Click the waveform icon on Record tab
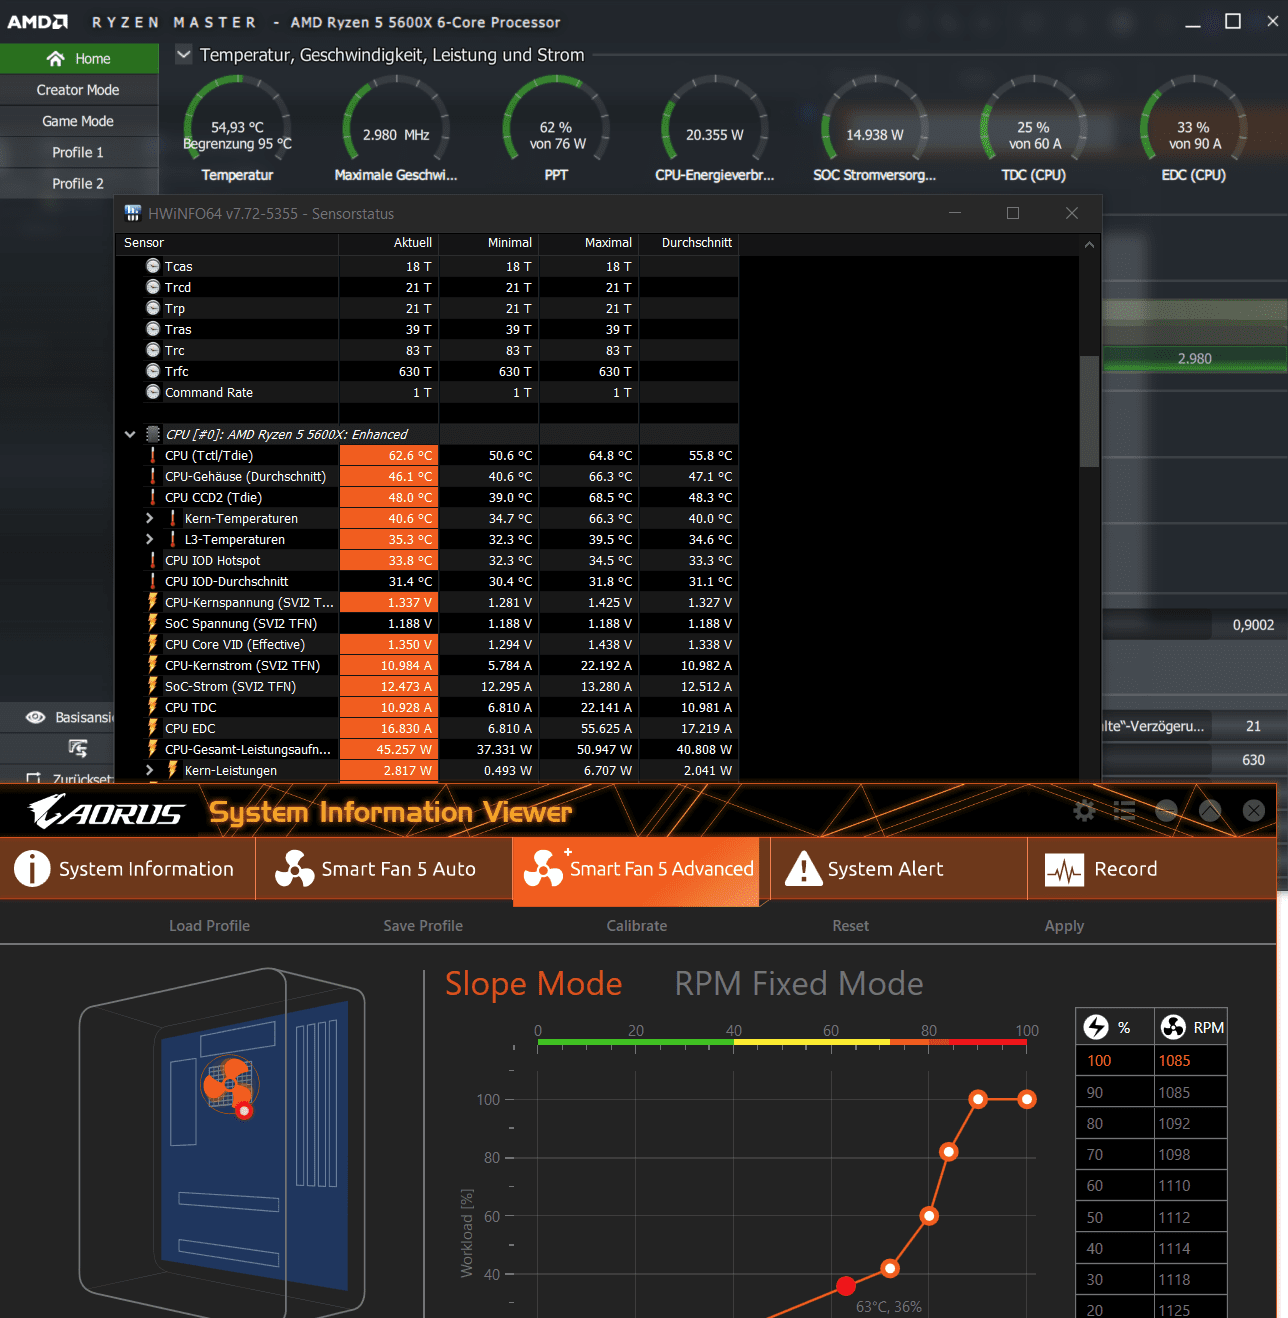1288x1318 pixels. tap(1064, 870)
